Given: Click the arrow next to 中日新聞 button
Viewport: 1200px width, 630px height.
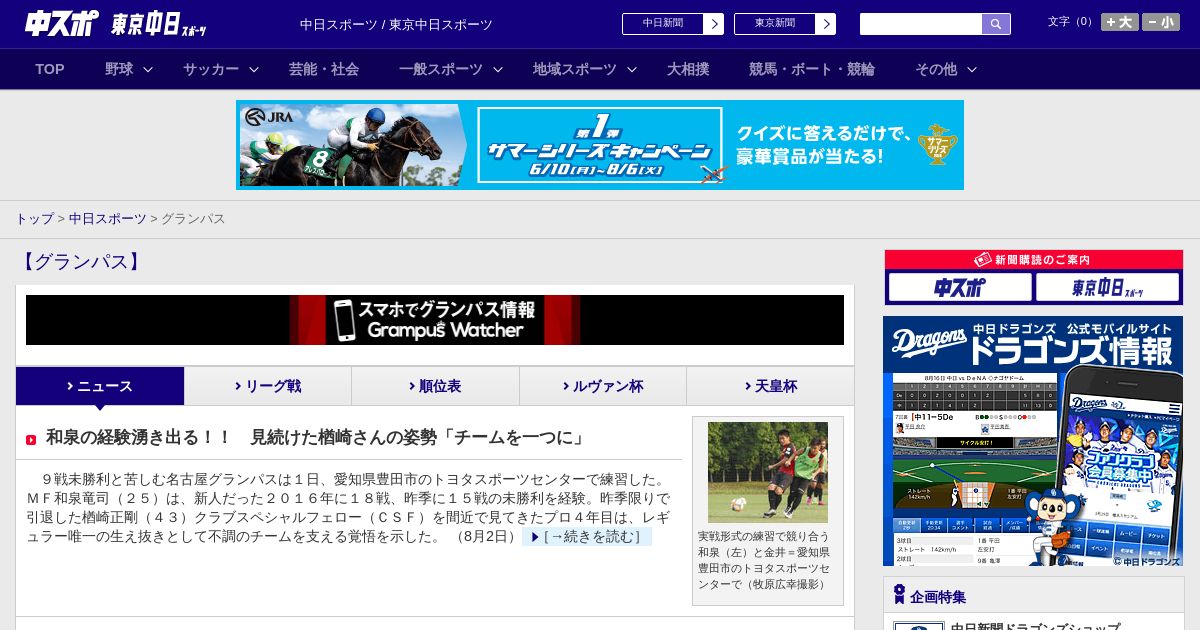Looking at the screenshot, I should coord(713,24).
